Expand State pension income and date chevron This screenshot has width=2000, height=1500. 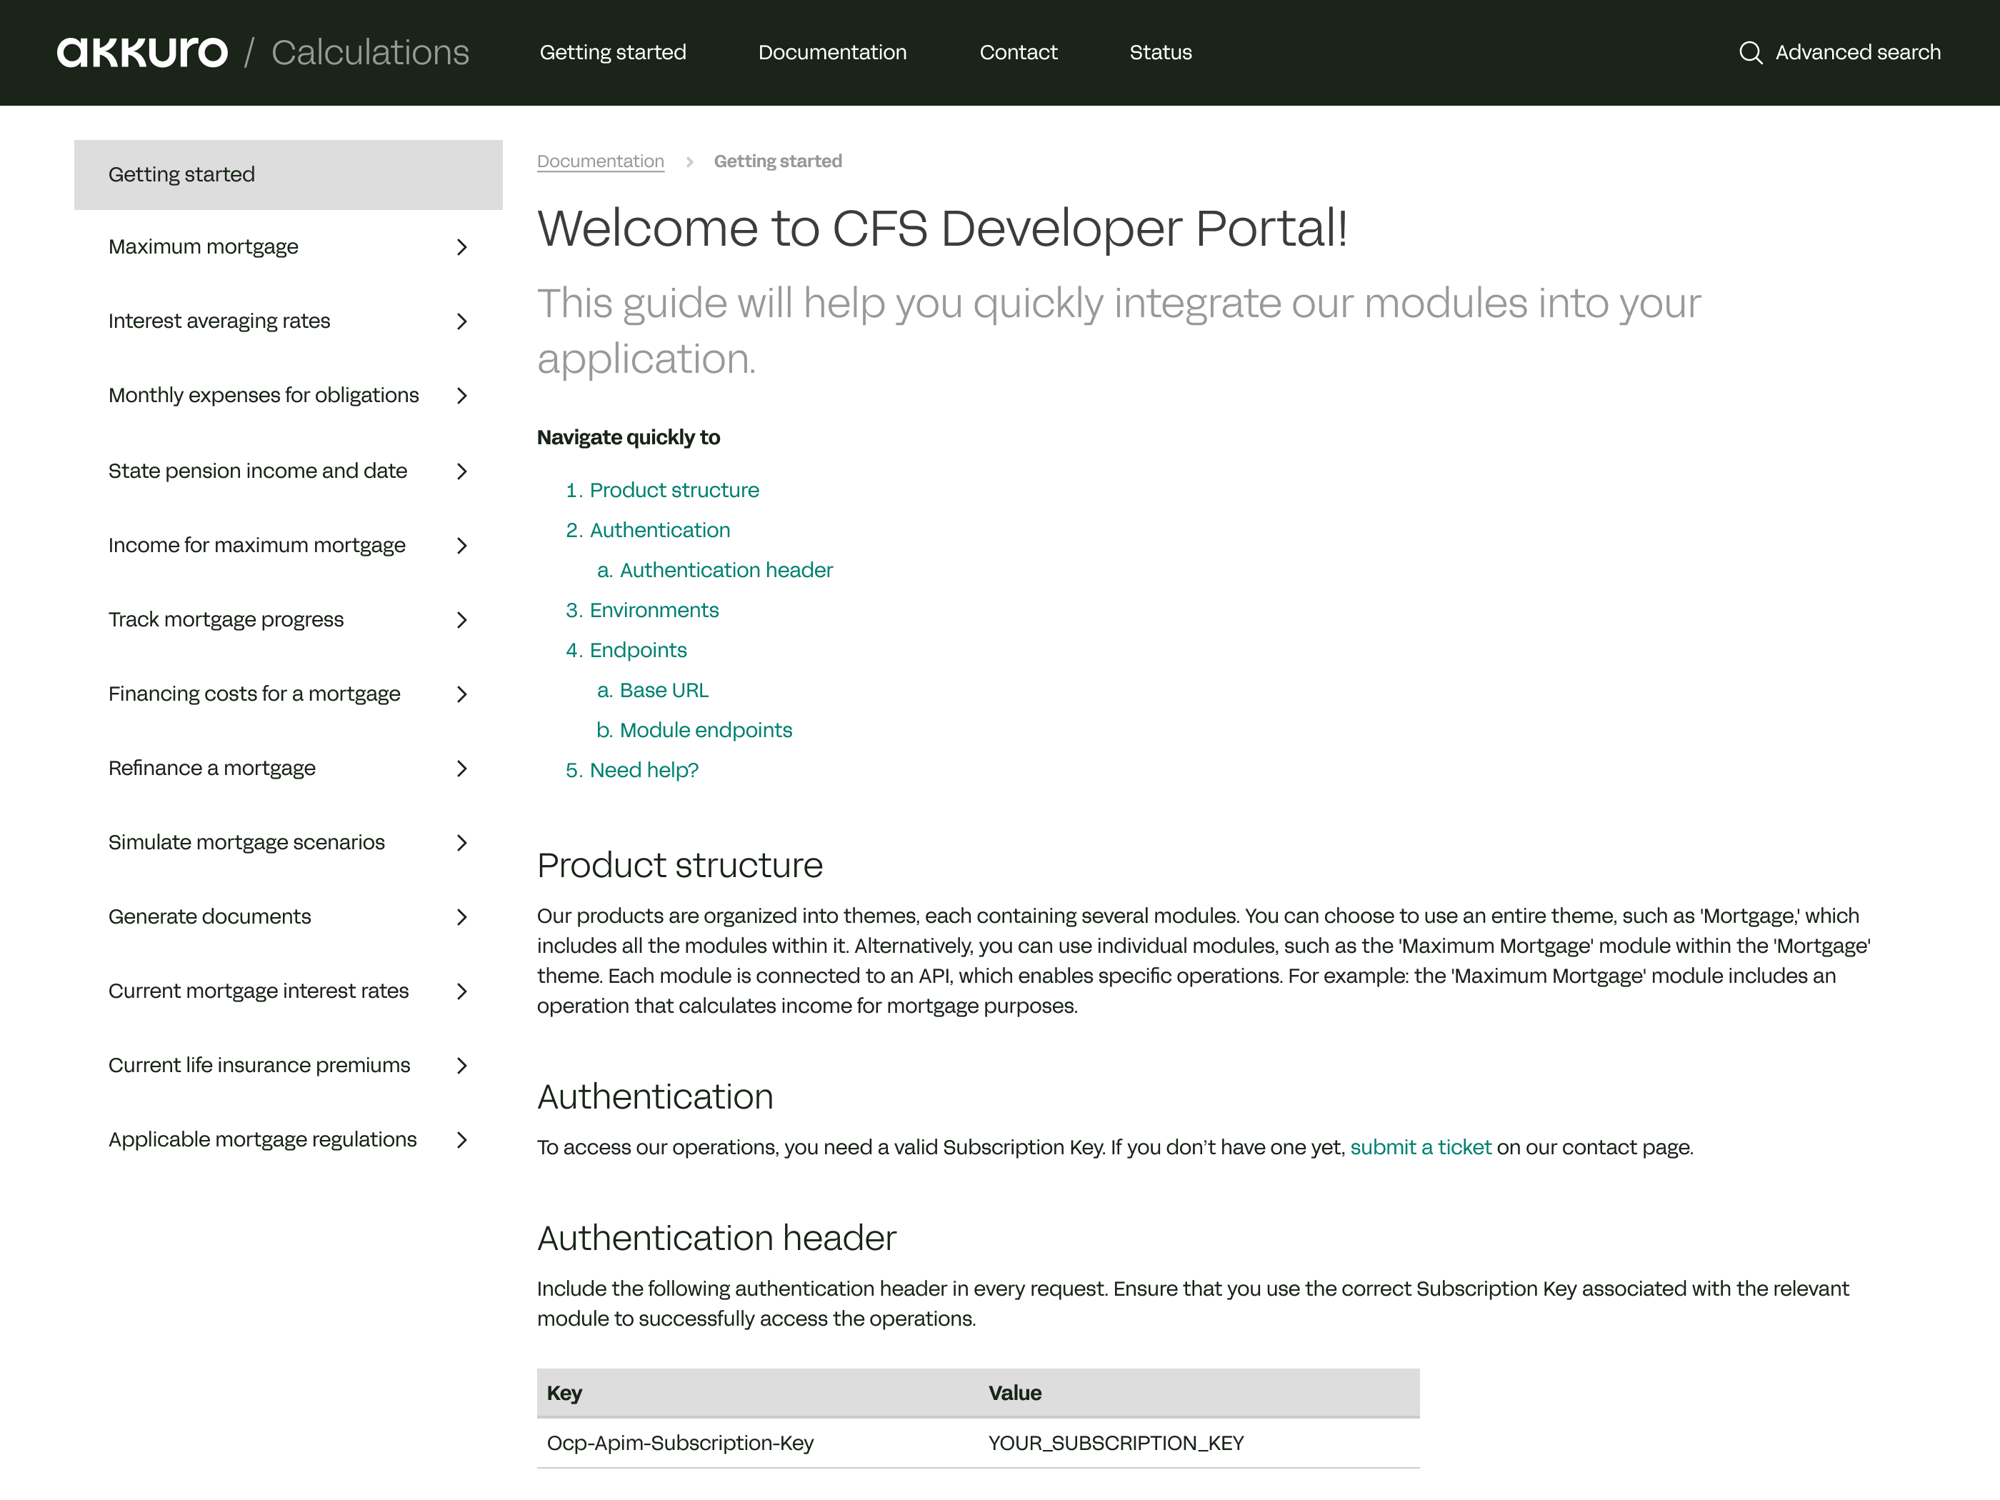point(462,471)
